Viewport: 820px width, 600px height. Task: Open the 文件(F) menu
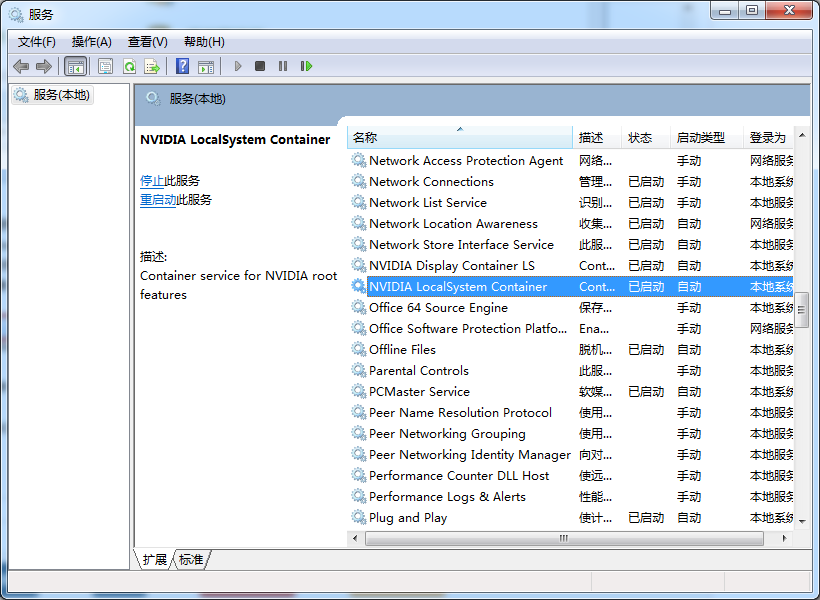(37, 42)
